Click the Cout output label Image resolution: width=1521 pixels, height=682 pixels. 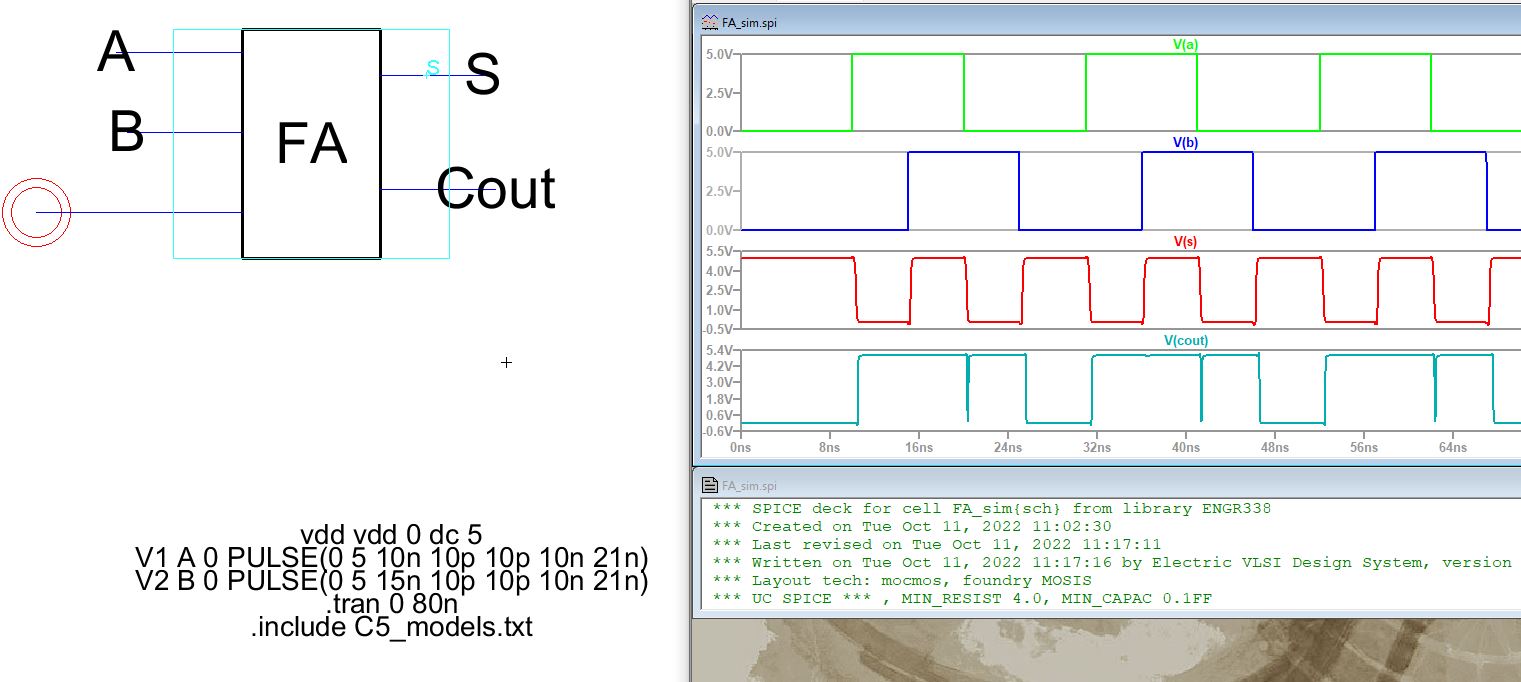coord(496,188)
